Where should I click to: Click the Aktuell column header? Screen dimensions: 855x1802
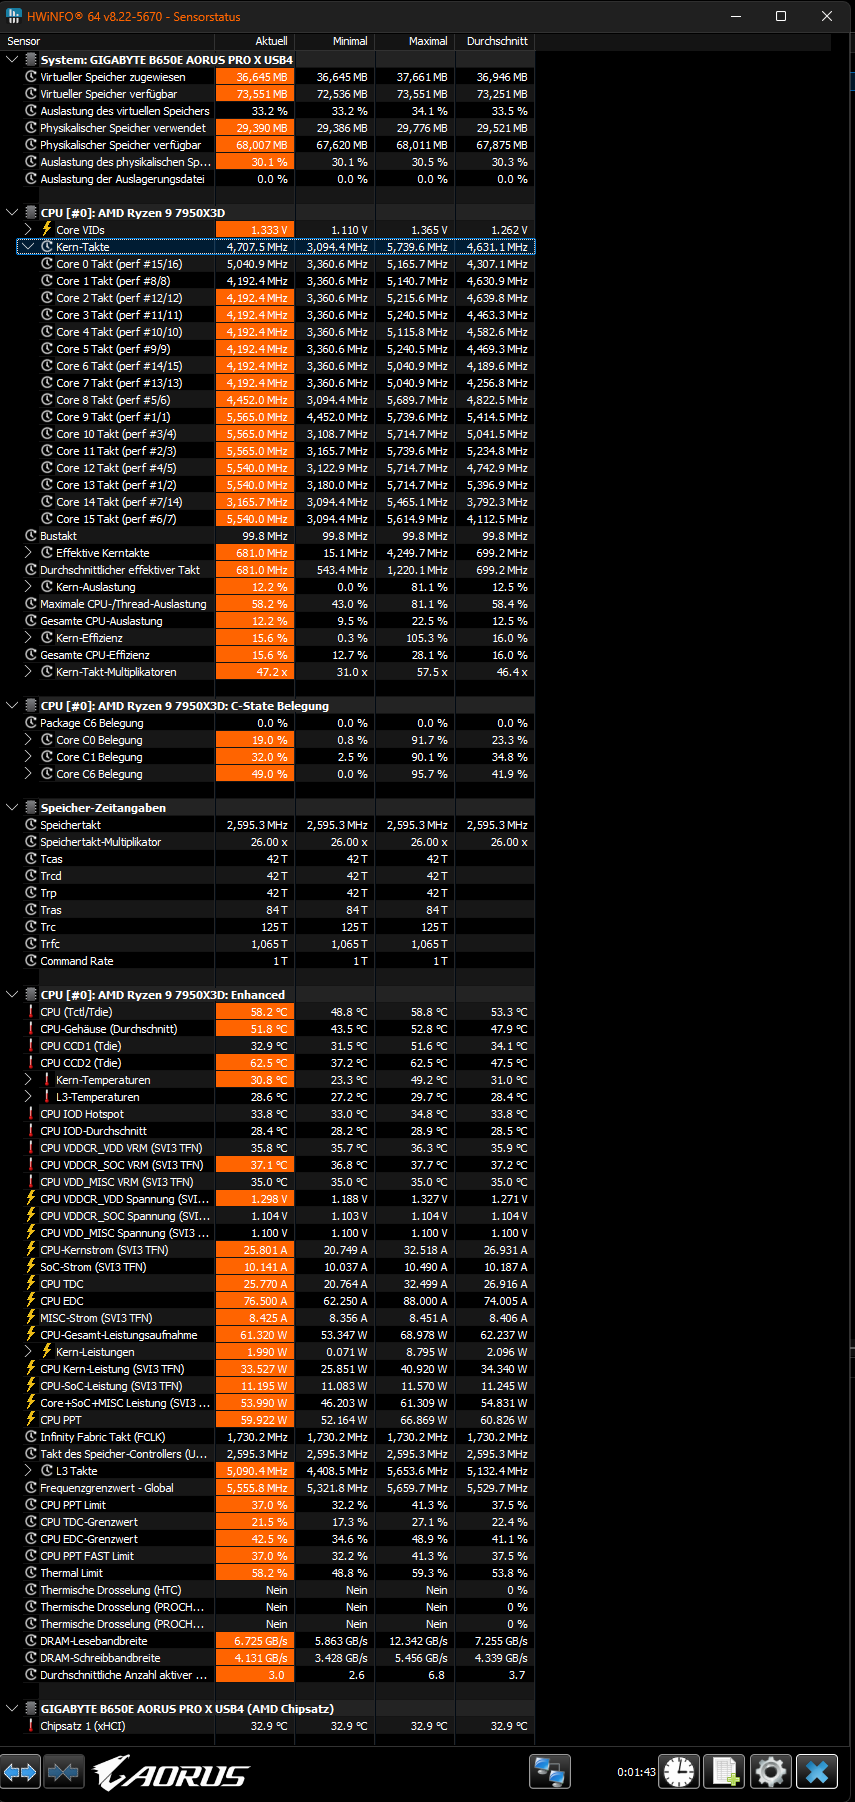coord(254,41)
